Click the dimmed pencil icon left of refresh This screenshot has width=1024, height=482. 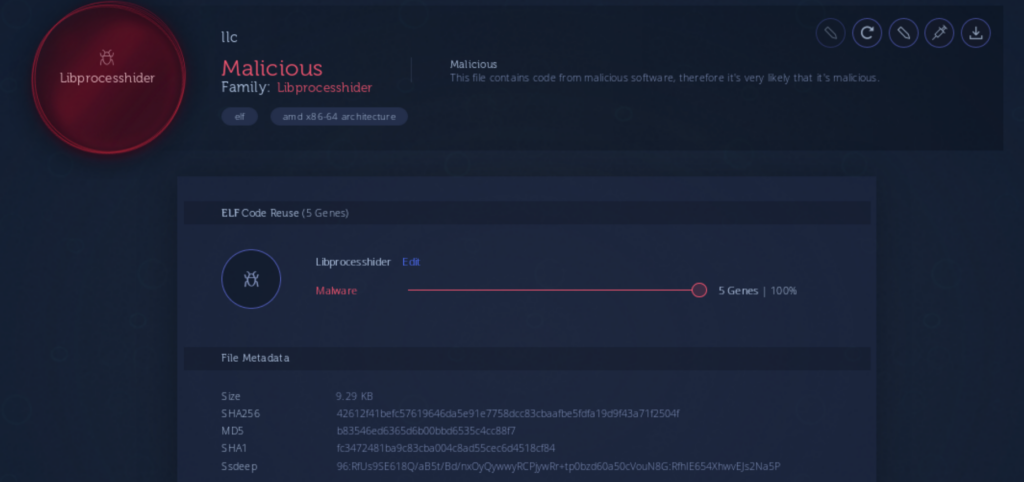coord(831,33)
